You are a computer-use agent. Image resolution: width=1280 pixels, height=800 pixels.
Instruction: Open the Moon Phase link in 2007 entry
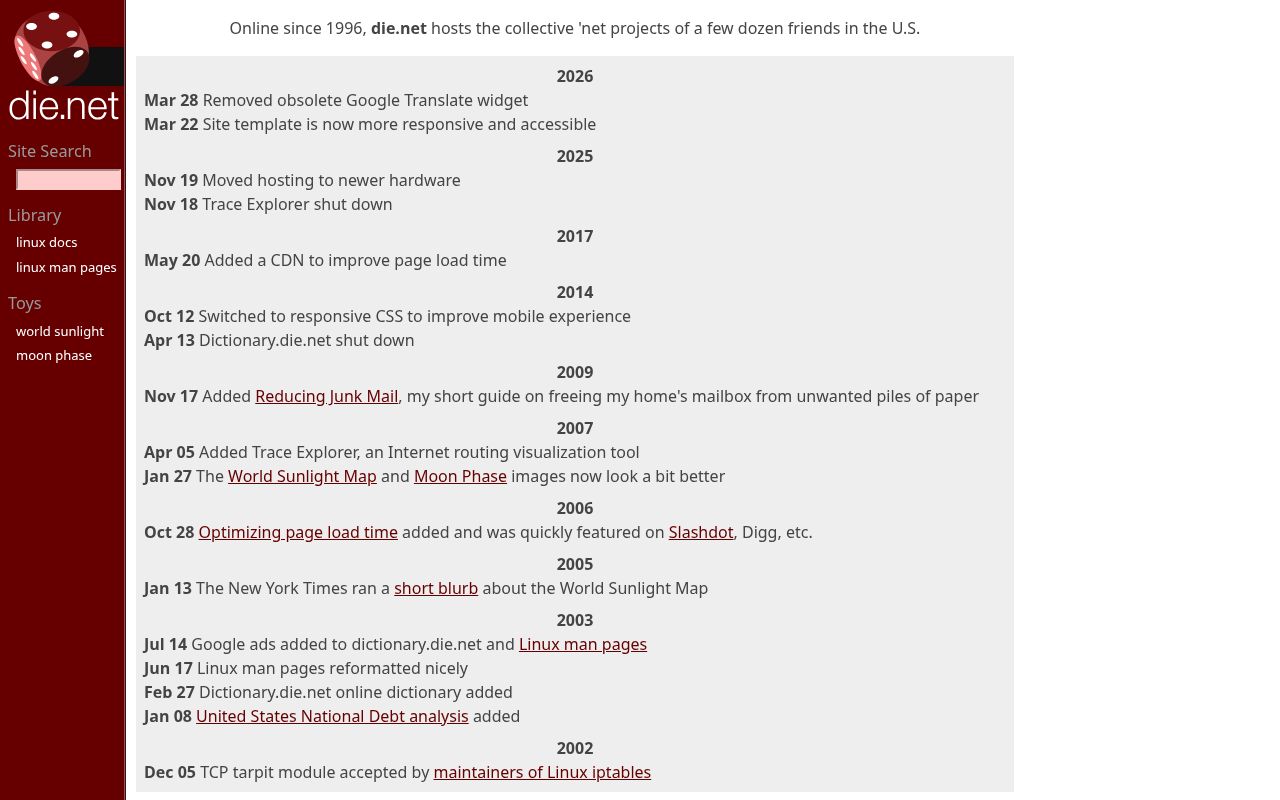pyautogui.click(x=460, y=476)
